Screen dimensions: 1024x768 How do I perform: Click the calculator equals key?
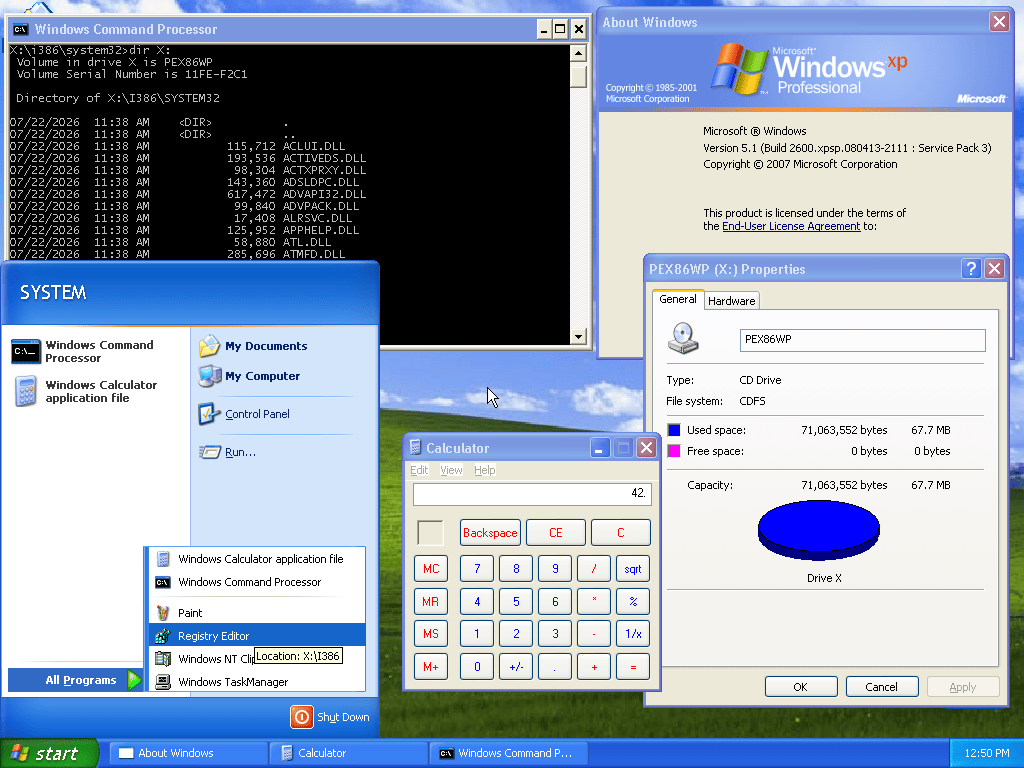coord(633,667)
